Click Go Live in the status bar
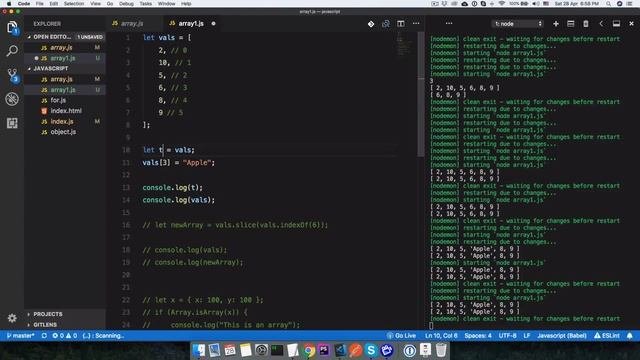This screenshot has height=360, width=640. coord(401,336)
